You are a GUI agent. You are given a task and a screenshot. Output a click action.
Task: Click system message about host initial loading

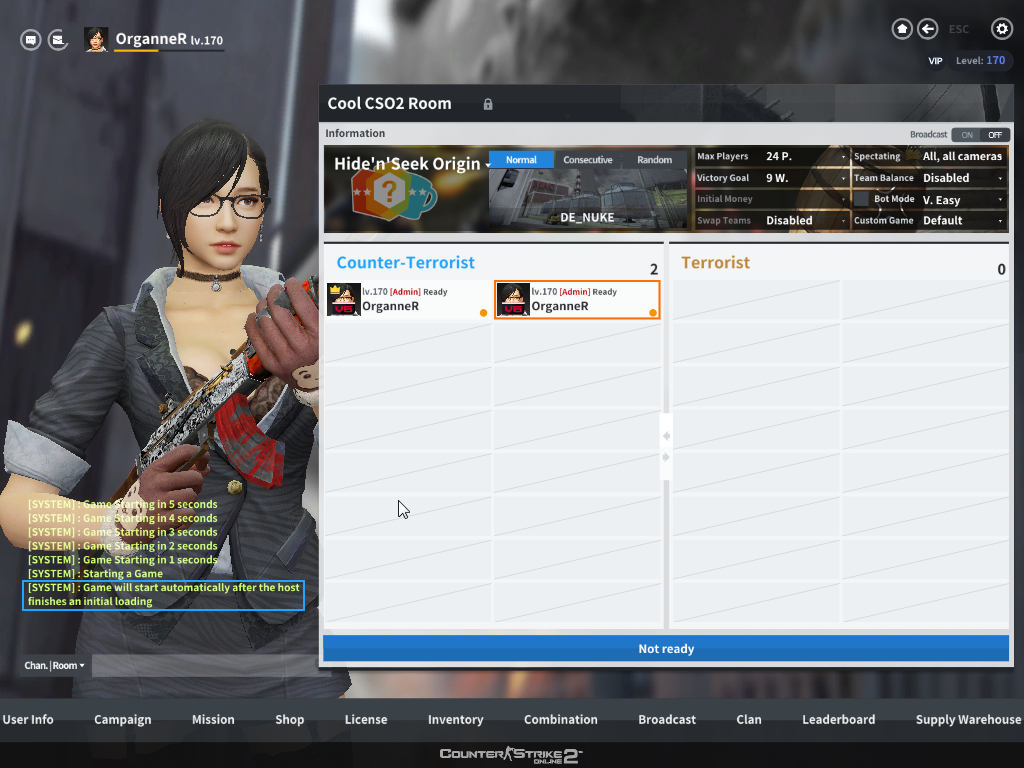(163, 595)
